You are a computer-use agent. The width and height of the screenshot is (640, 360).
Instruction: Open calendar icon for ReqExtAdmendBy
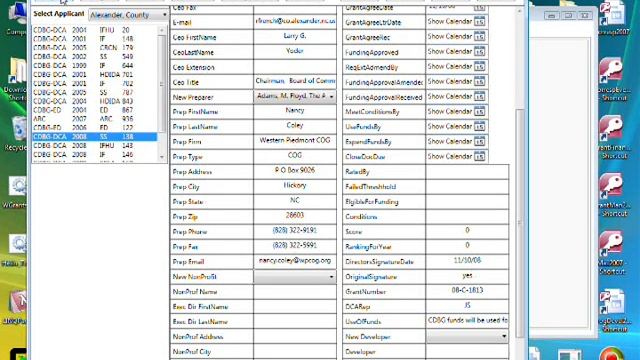[x=480, y=67]
